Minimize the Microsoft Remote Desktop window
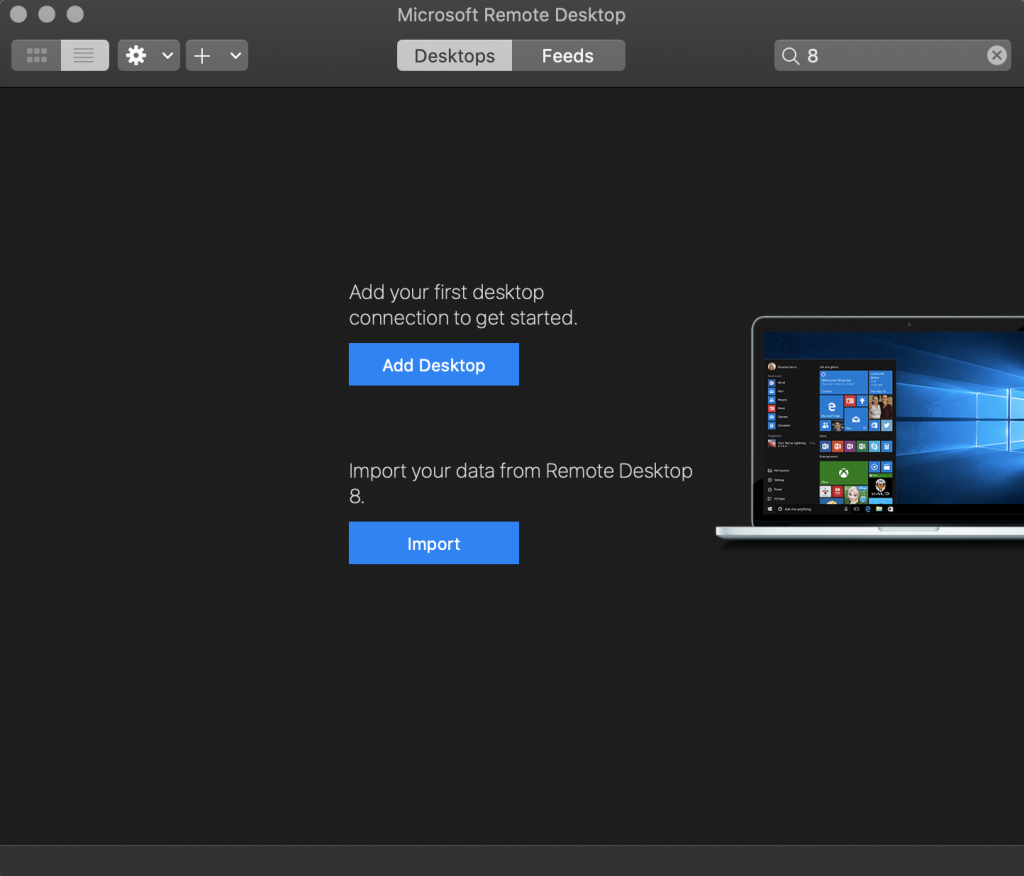Image resolution: width=1024 pixels, height=876 pixels. pyautogui.click(x=47, y=14)
